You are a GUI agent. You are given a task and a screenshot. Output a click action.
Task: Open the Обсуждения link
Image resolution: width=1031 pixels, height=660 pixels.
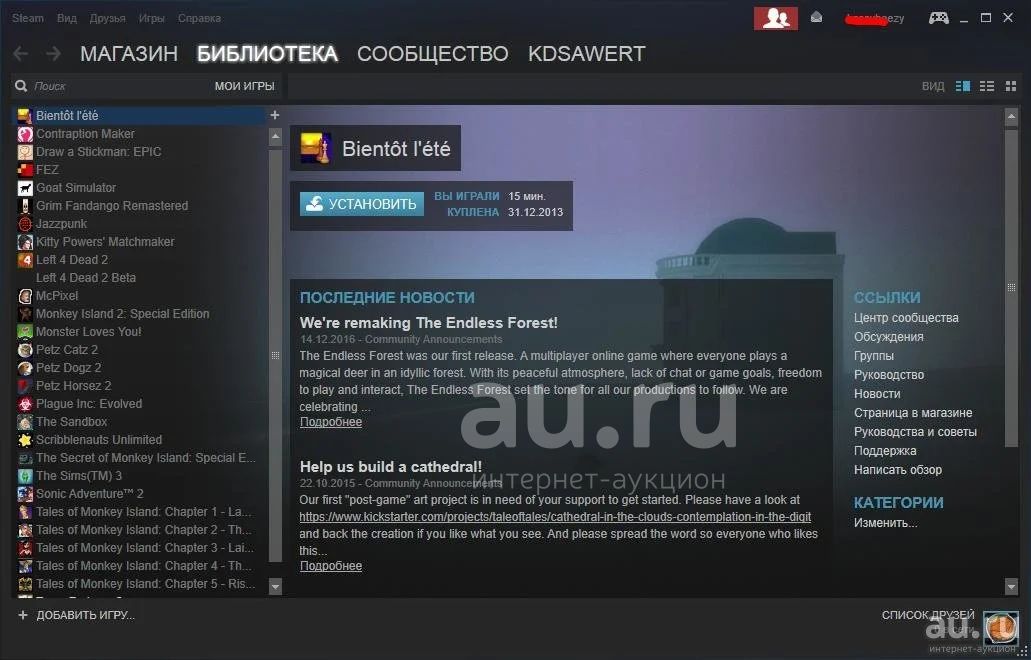[888, 337]
